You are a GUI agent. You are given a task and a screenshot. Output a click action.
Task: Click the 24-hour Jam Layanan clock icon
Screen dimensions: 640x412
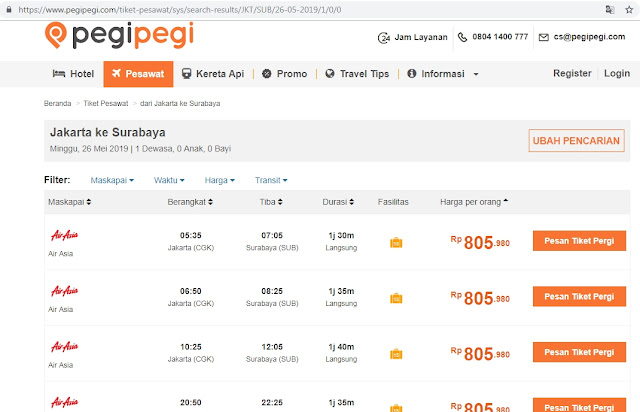384,38
